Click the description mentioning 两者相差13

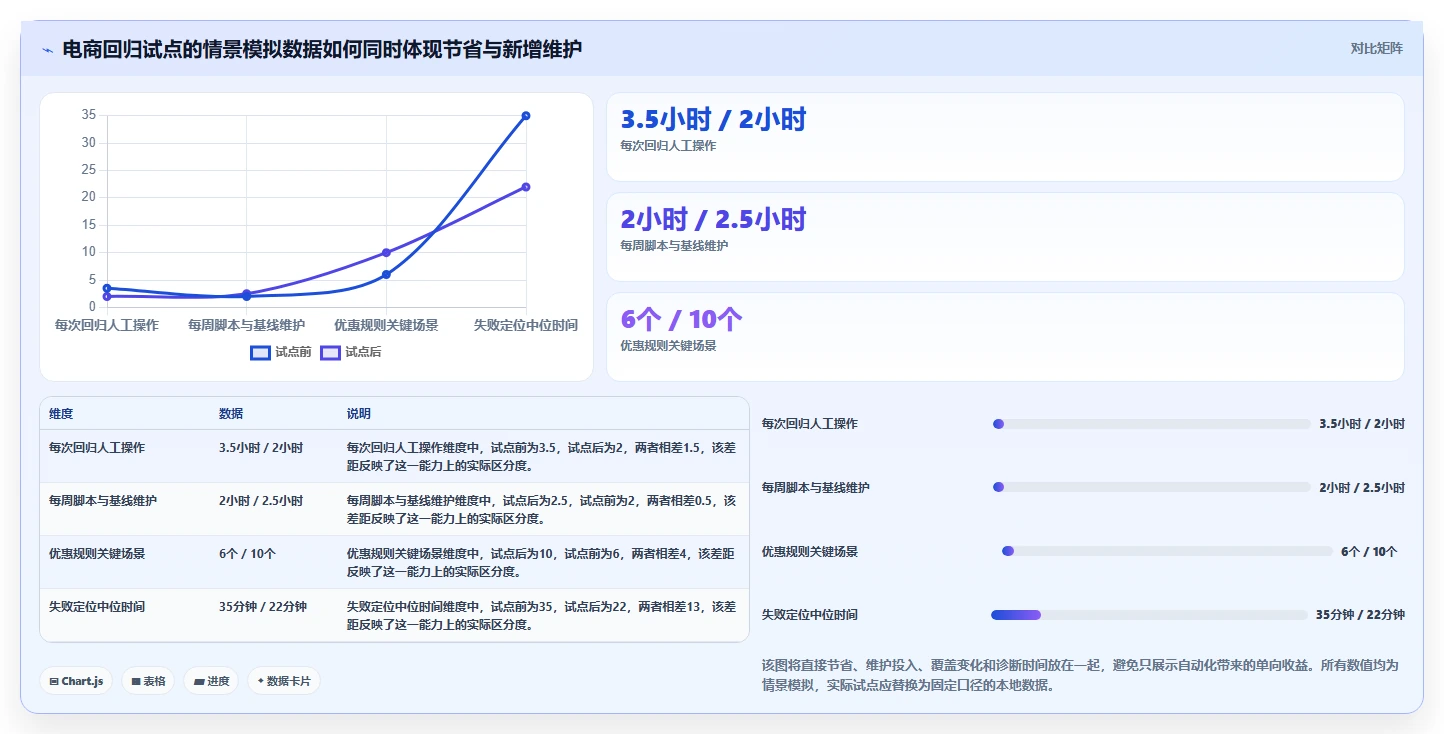pyautogui.click(x=541, y=616)
